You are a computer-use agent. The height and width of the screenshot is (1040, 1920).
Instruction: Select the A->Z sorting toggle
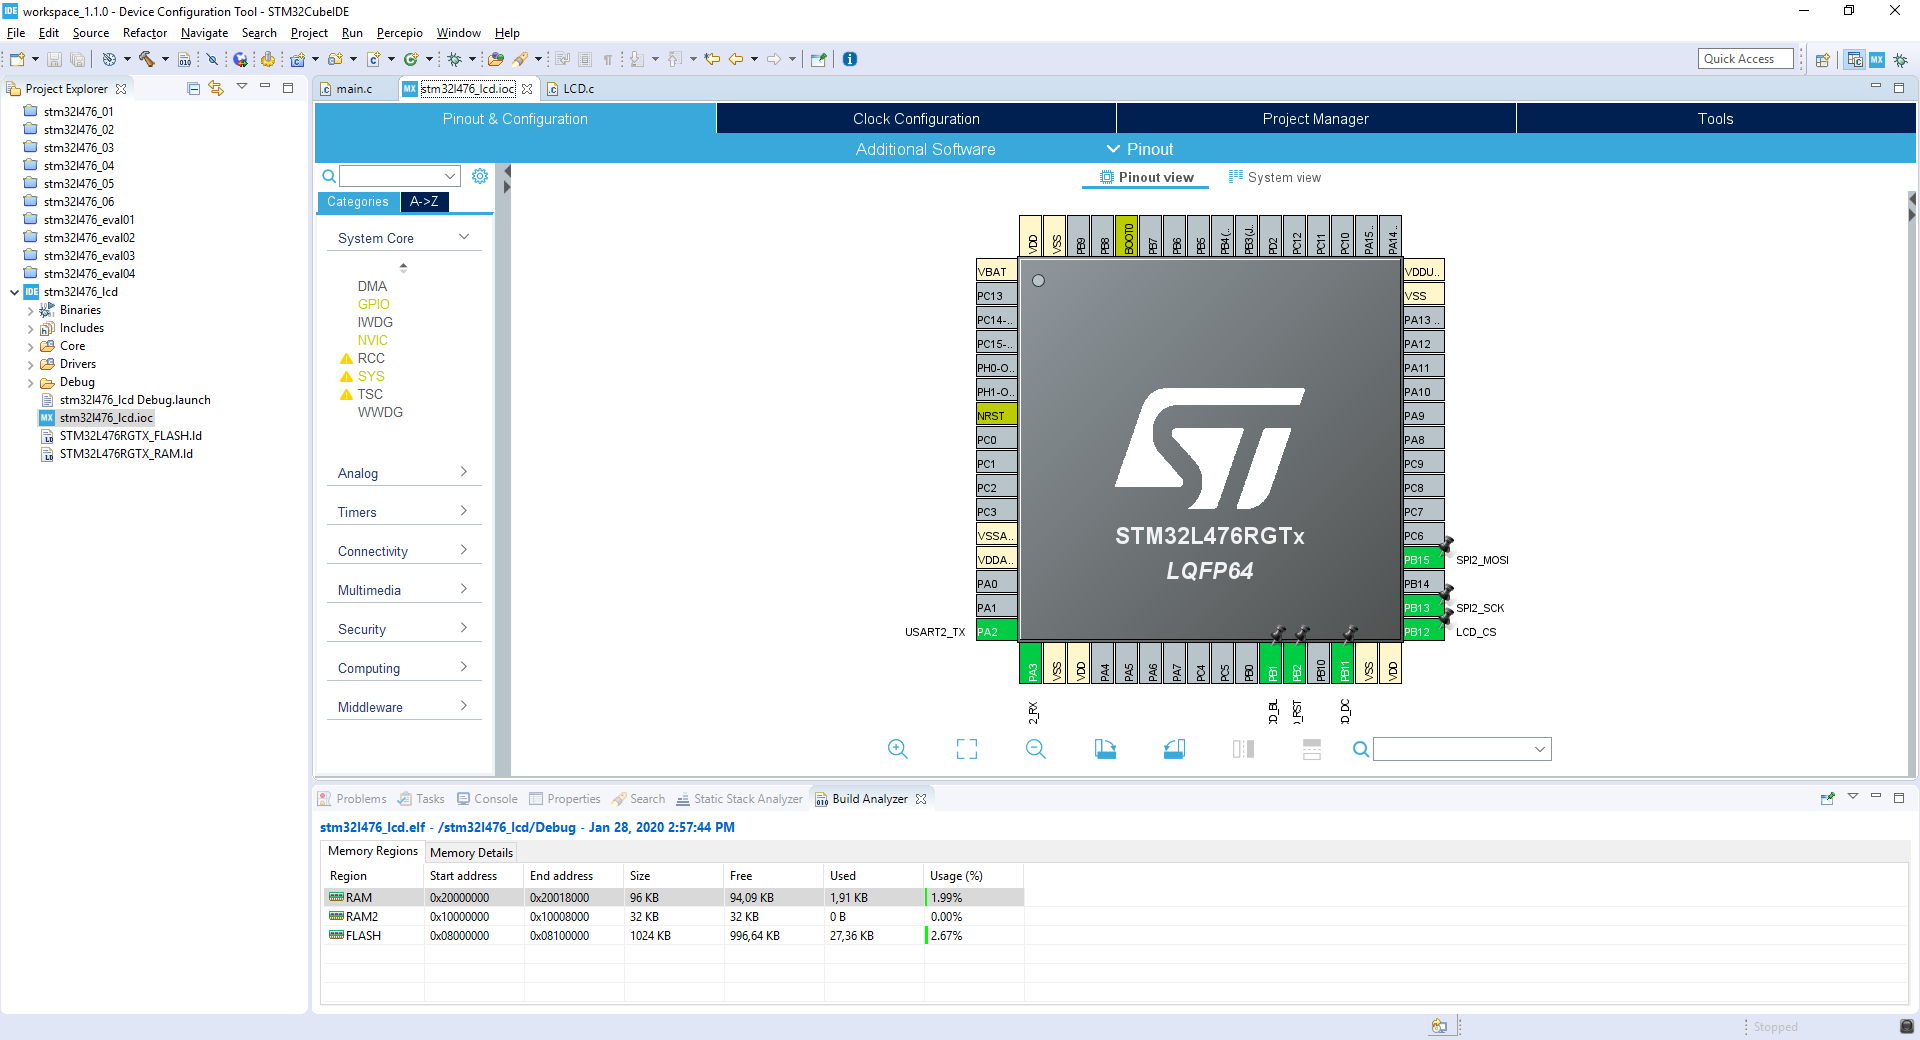424,202
